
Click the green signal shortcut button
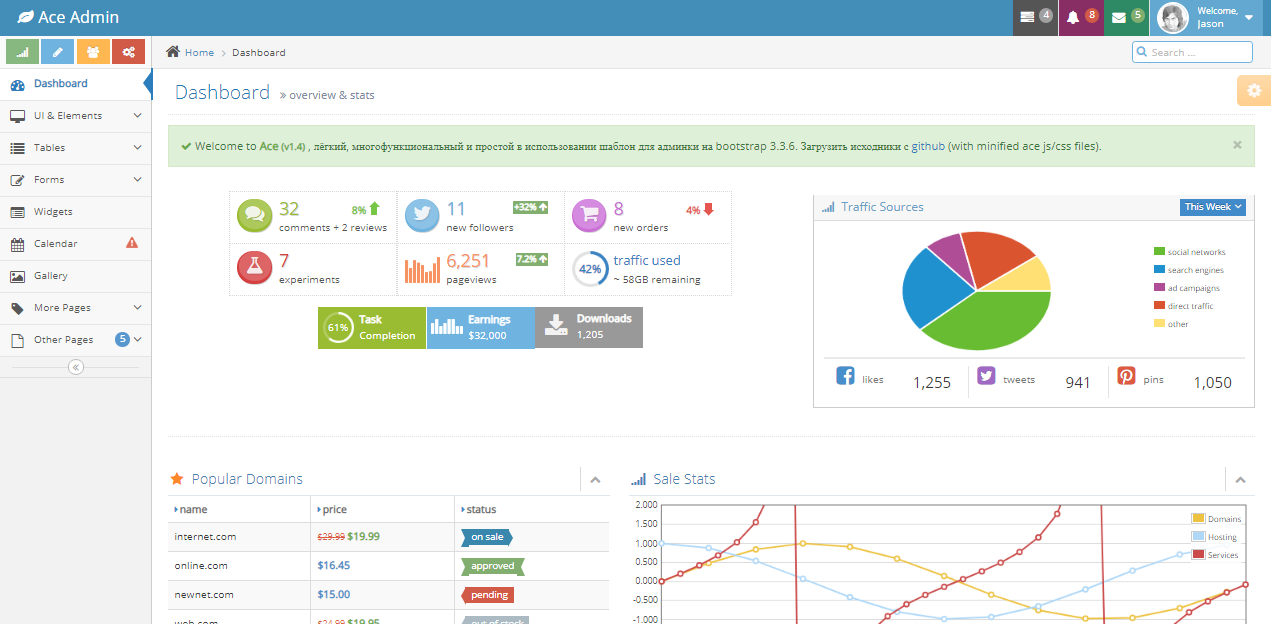[23, 52]
